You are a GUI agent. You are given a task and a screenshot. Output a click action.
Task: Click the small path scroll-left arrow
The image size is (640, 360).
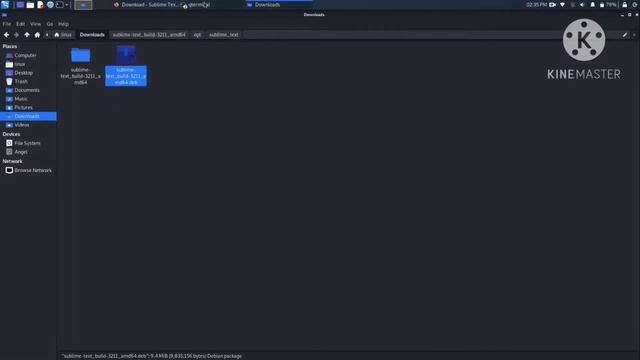pos(47,35)
